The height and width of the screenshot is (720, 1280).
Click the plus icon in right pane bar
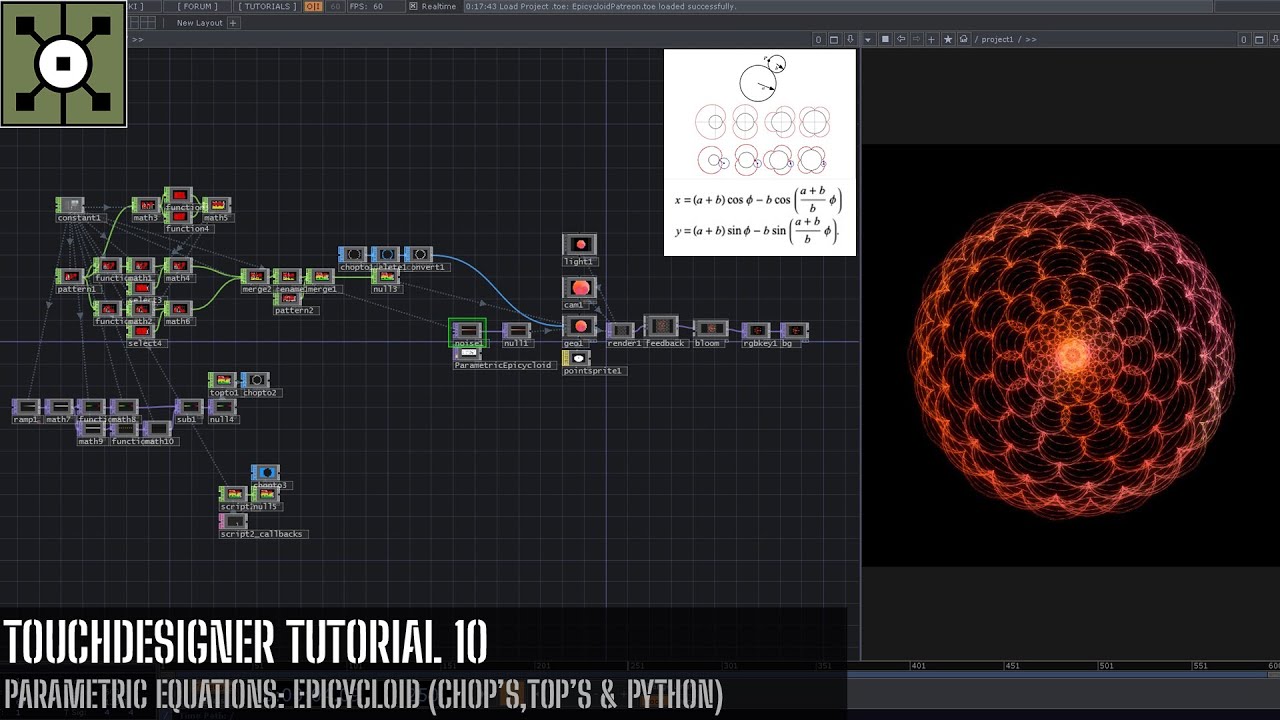931,39
